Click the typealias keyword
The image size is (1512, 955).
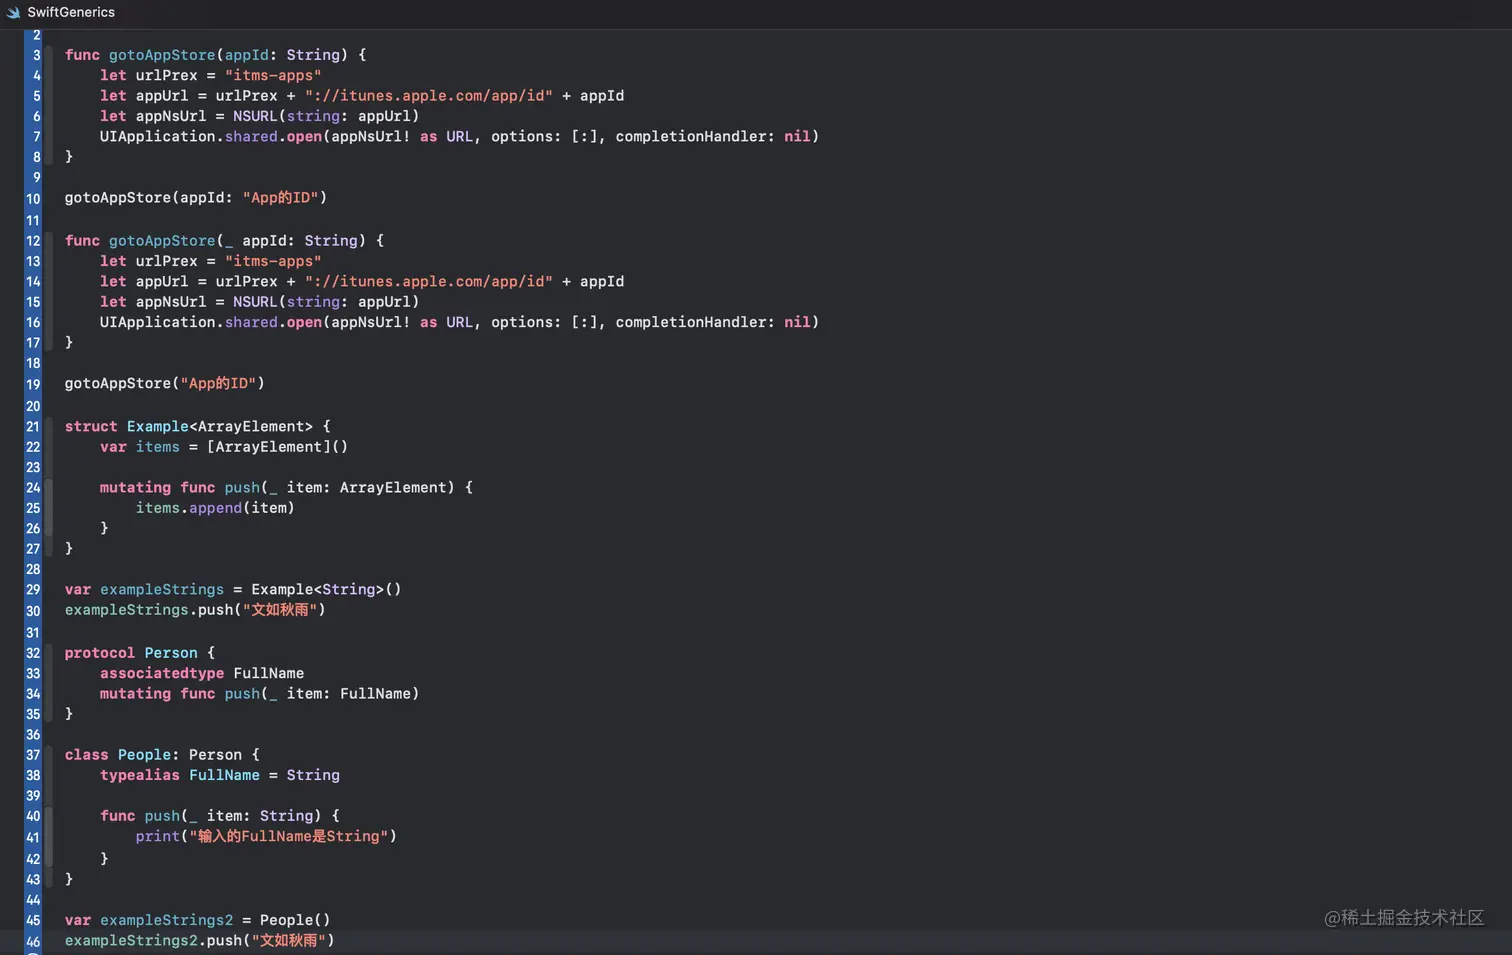(140, 776)
